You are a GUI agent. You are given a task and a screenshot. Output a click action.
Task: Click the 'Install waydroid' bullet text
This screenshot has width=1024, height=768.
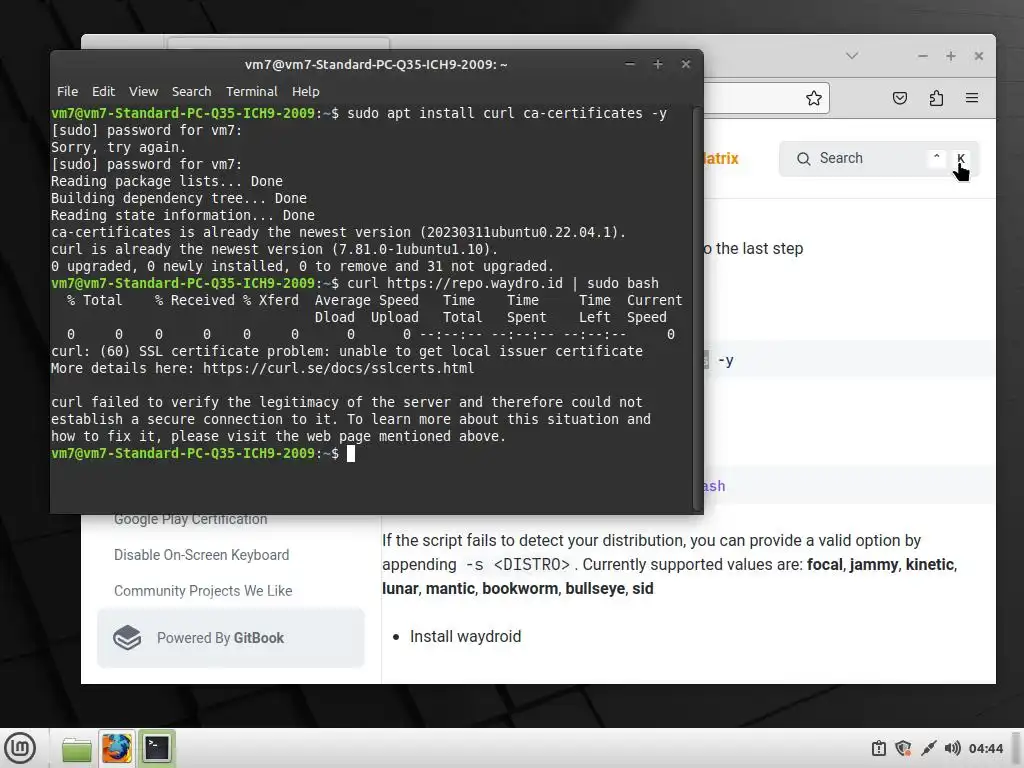coord(465,637)
